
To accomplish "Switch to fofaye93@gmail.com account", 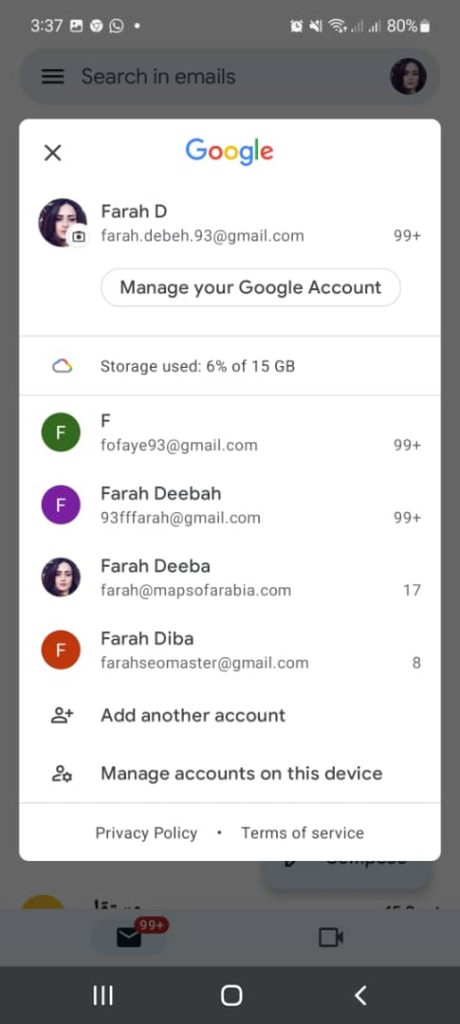I will tap(230, 432).
